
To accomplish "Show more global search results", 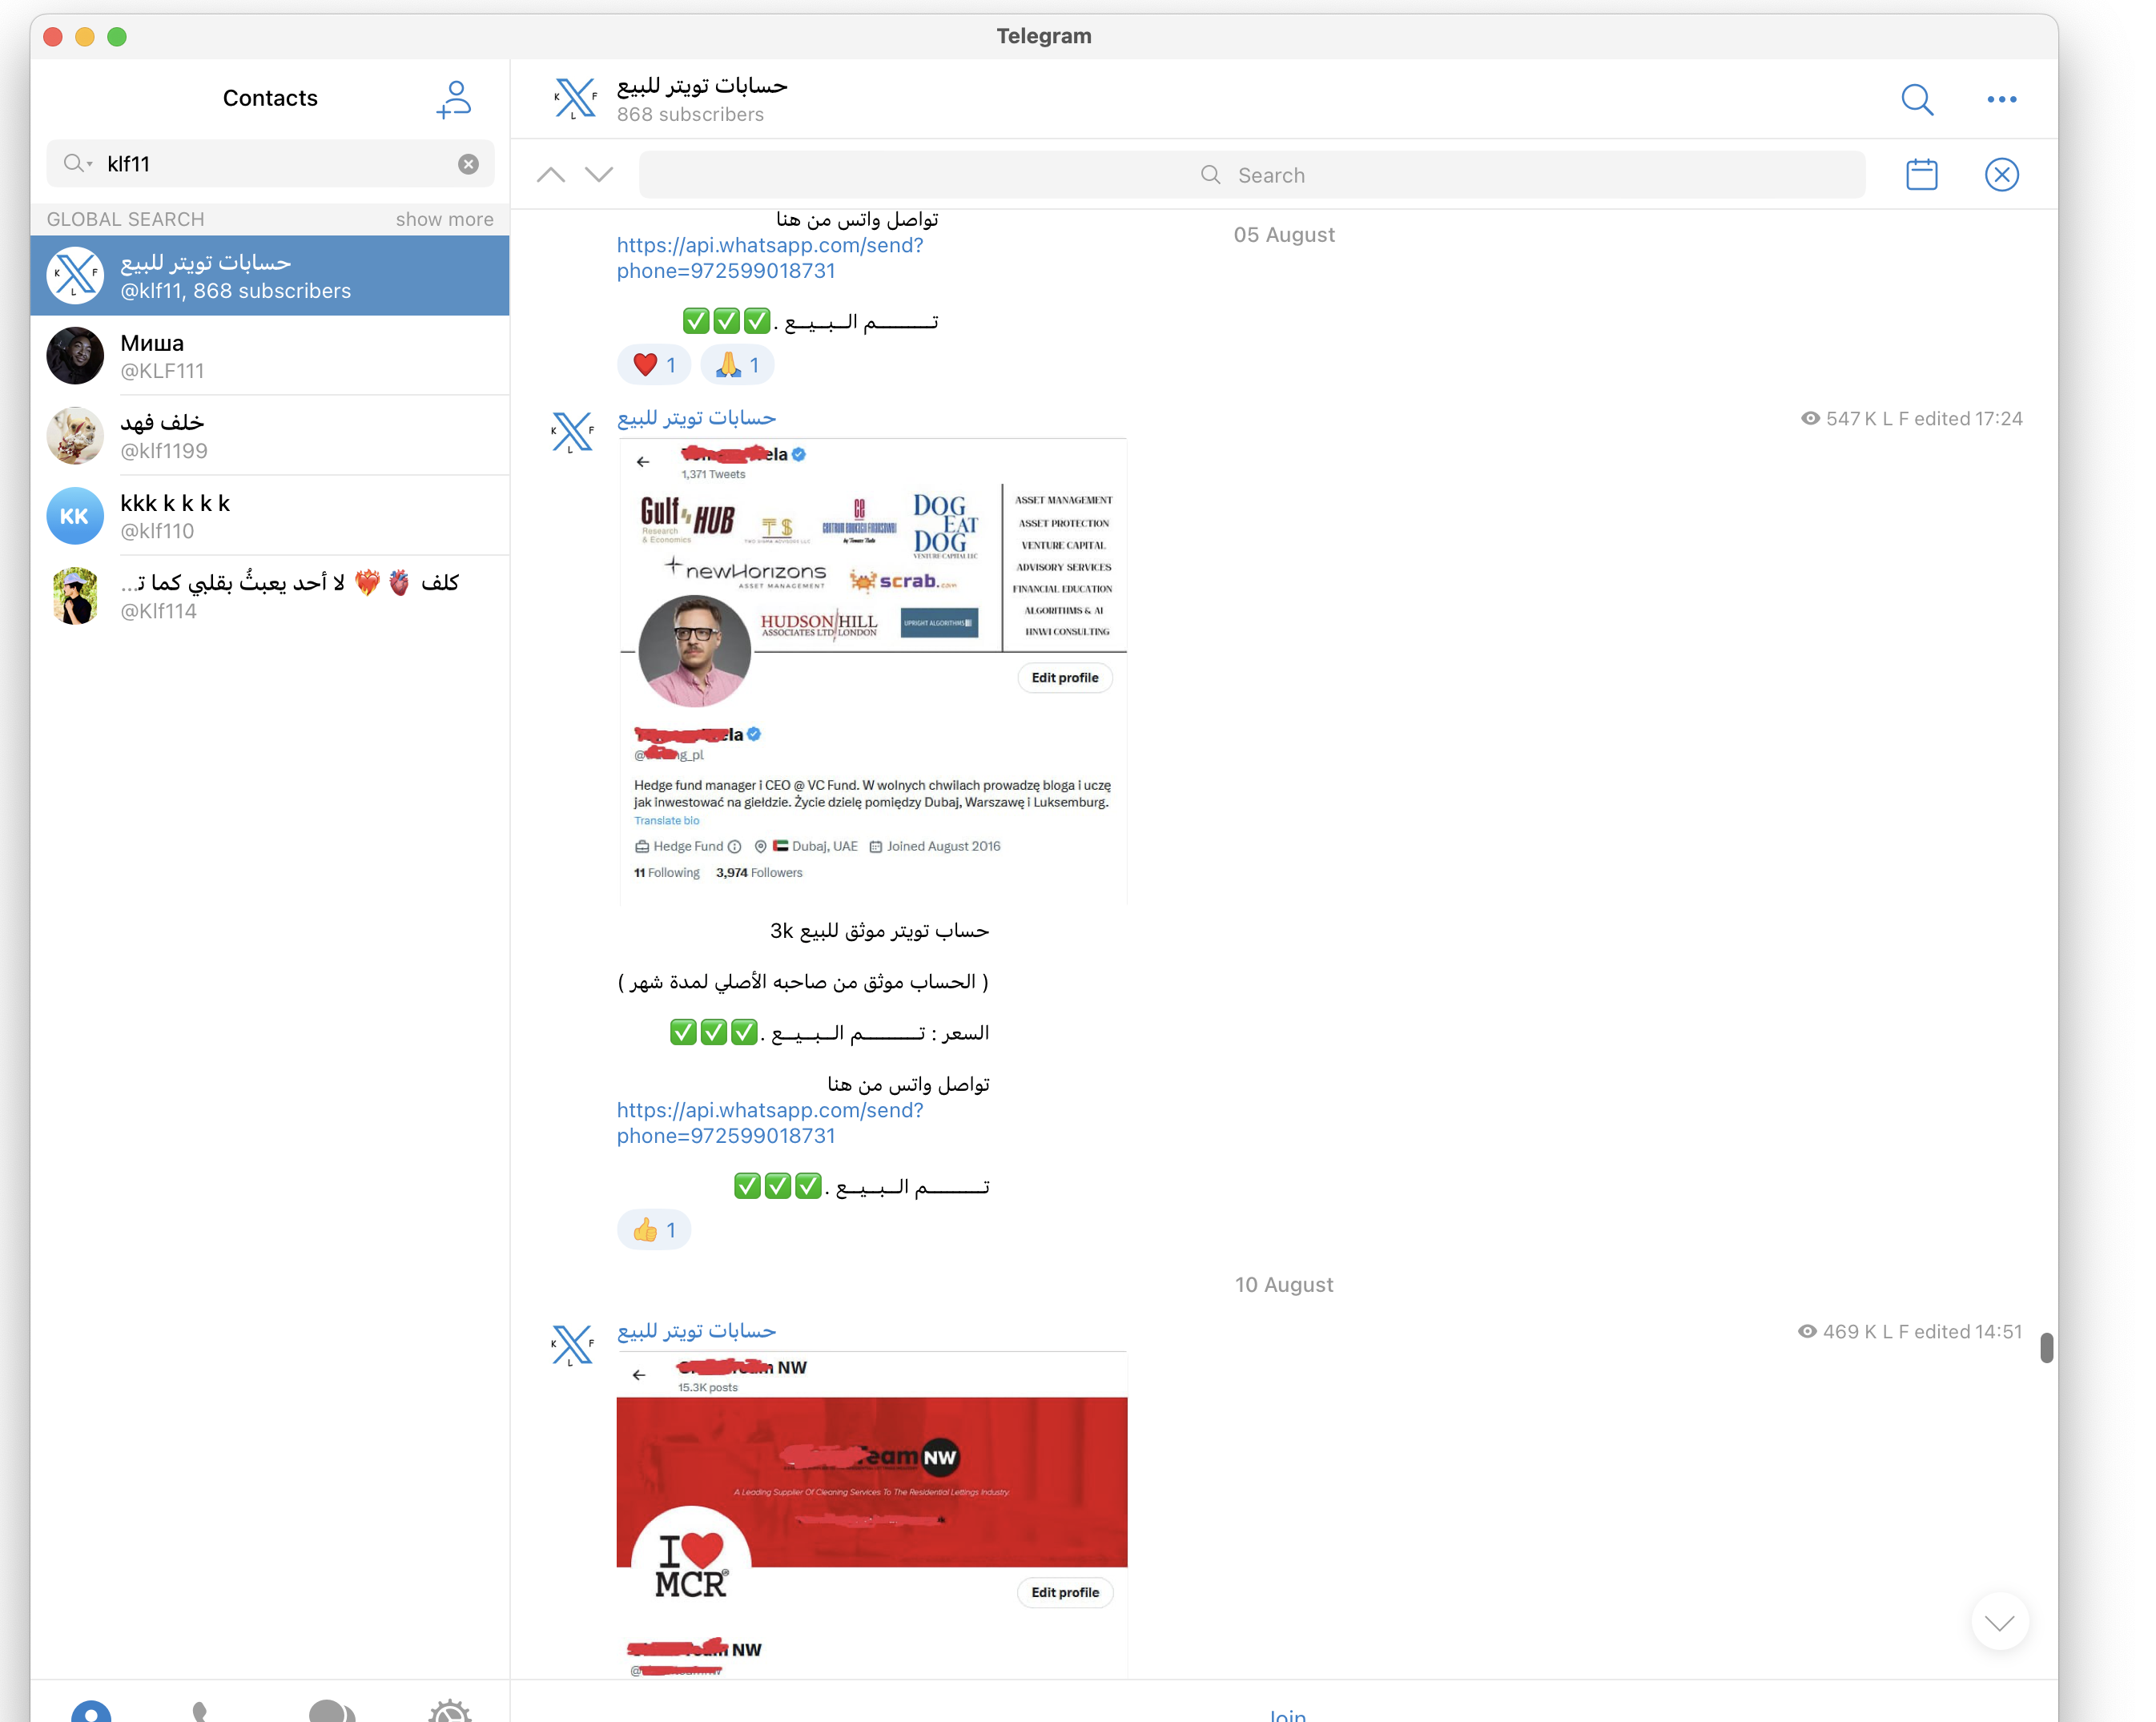I will pos(444,219).
